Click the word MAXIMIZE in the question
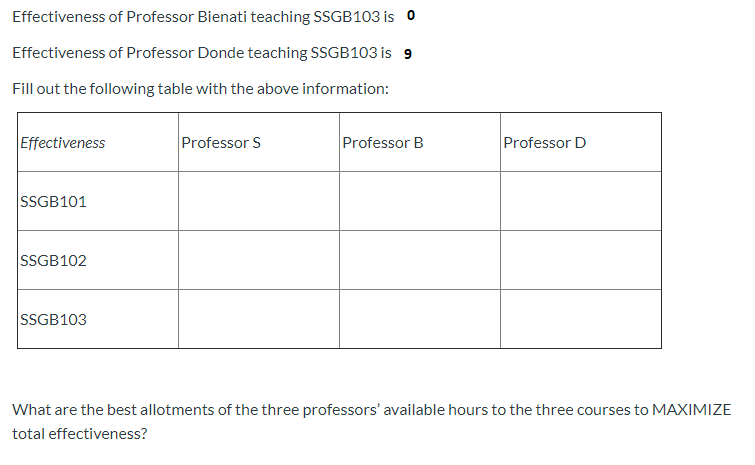Viewport: 755px width, 465px height. pos(691,410)
